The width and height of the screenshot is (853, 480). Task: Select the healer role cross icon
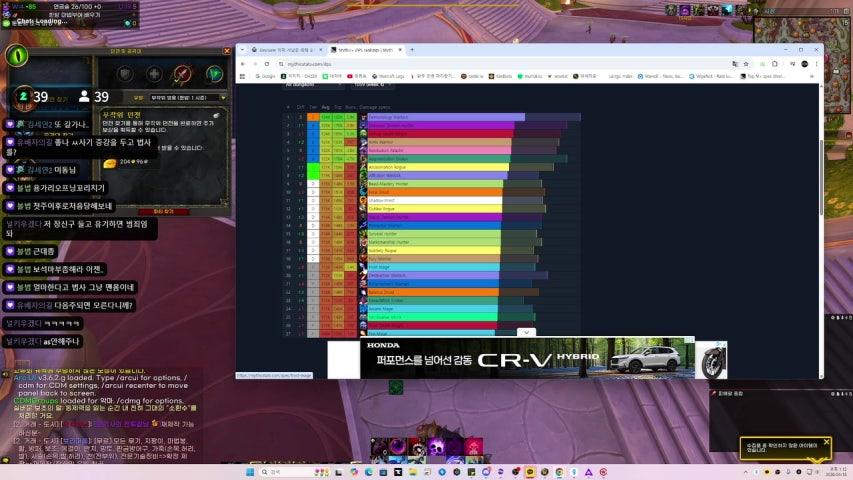coord(153,73)
